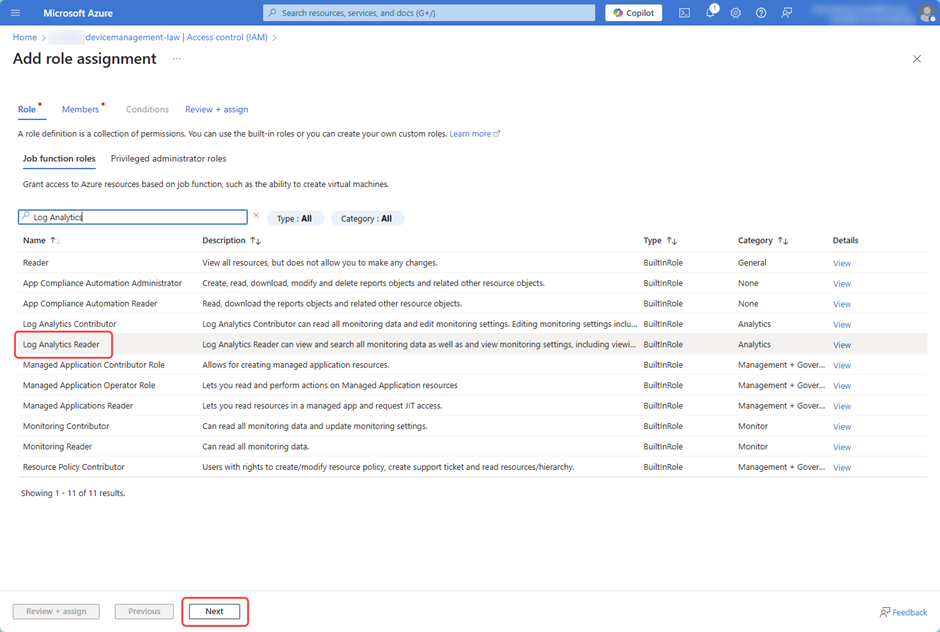View the notifications bell
940x632 pixels.
click(710, 12)
